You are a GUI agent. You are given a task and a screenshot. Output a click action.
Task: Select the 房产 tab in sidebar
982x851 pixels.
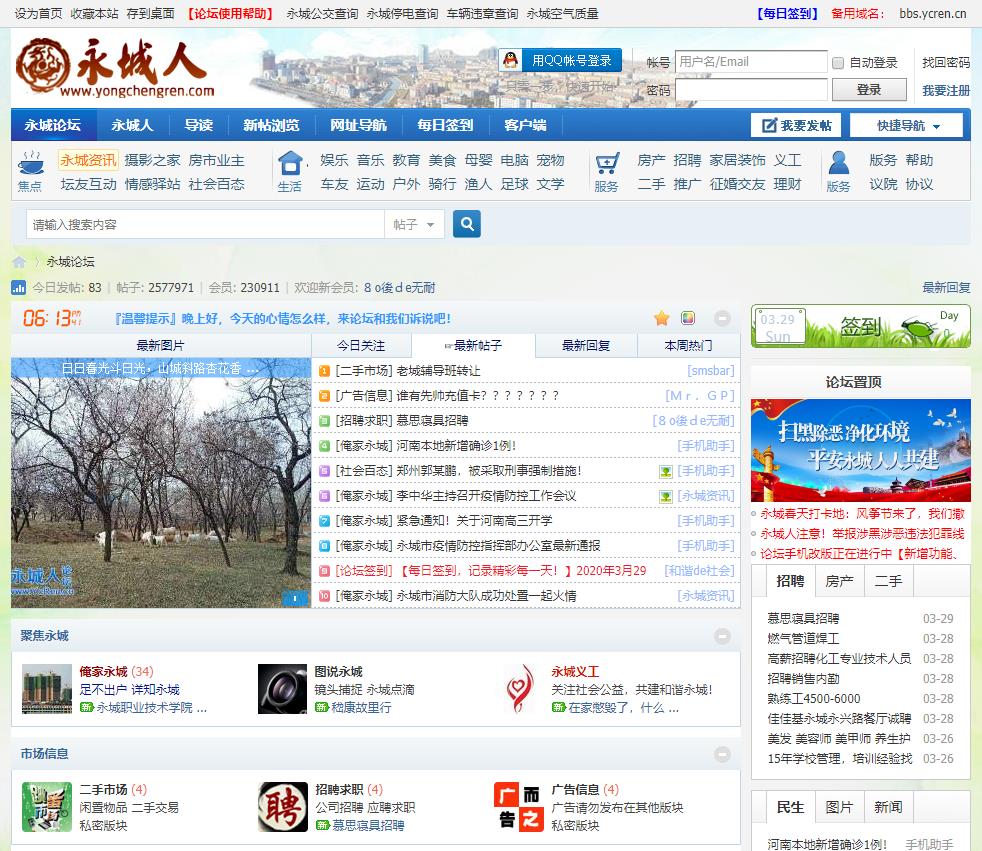click(x=839, y=581)
